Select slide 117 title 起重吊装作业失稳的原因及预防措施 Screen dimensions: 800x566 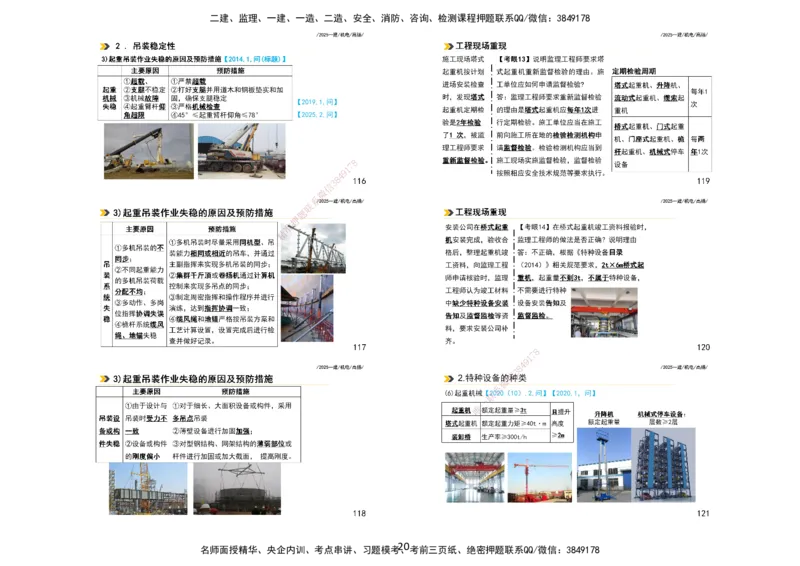tap(193, 212)
